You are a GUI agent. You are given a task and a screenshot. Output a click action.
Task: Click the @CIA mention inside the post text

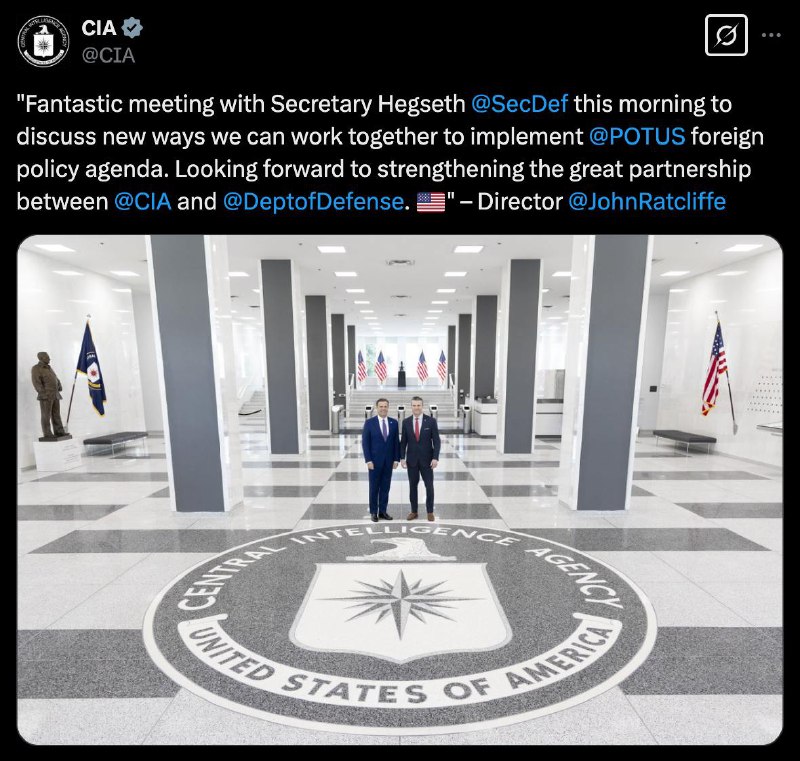click(142, 202)
